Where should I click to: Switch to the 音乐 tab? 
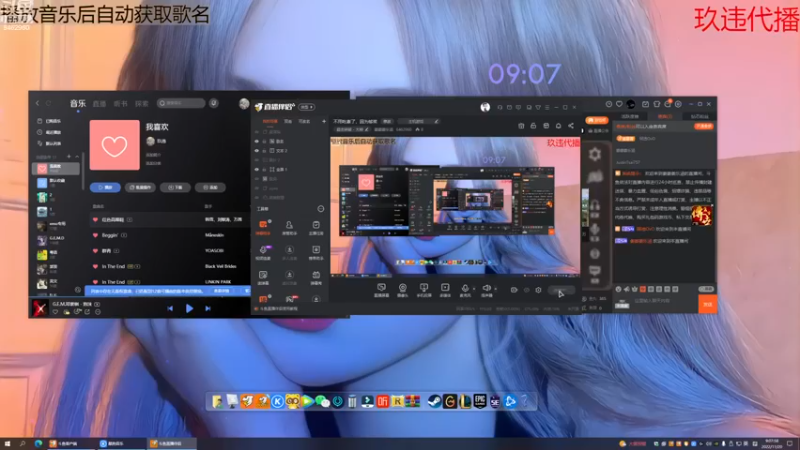click(78, 104)
